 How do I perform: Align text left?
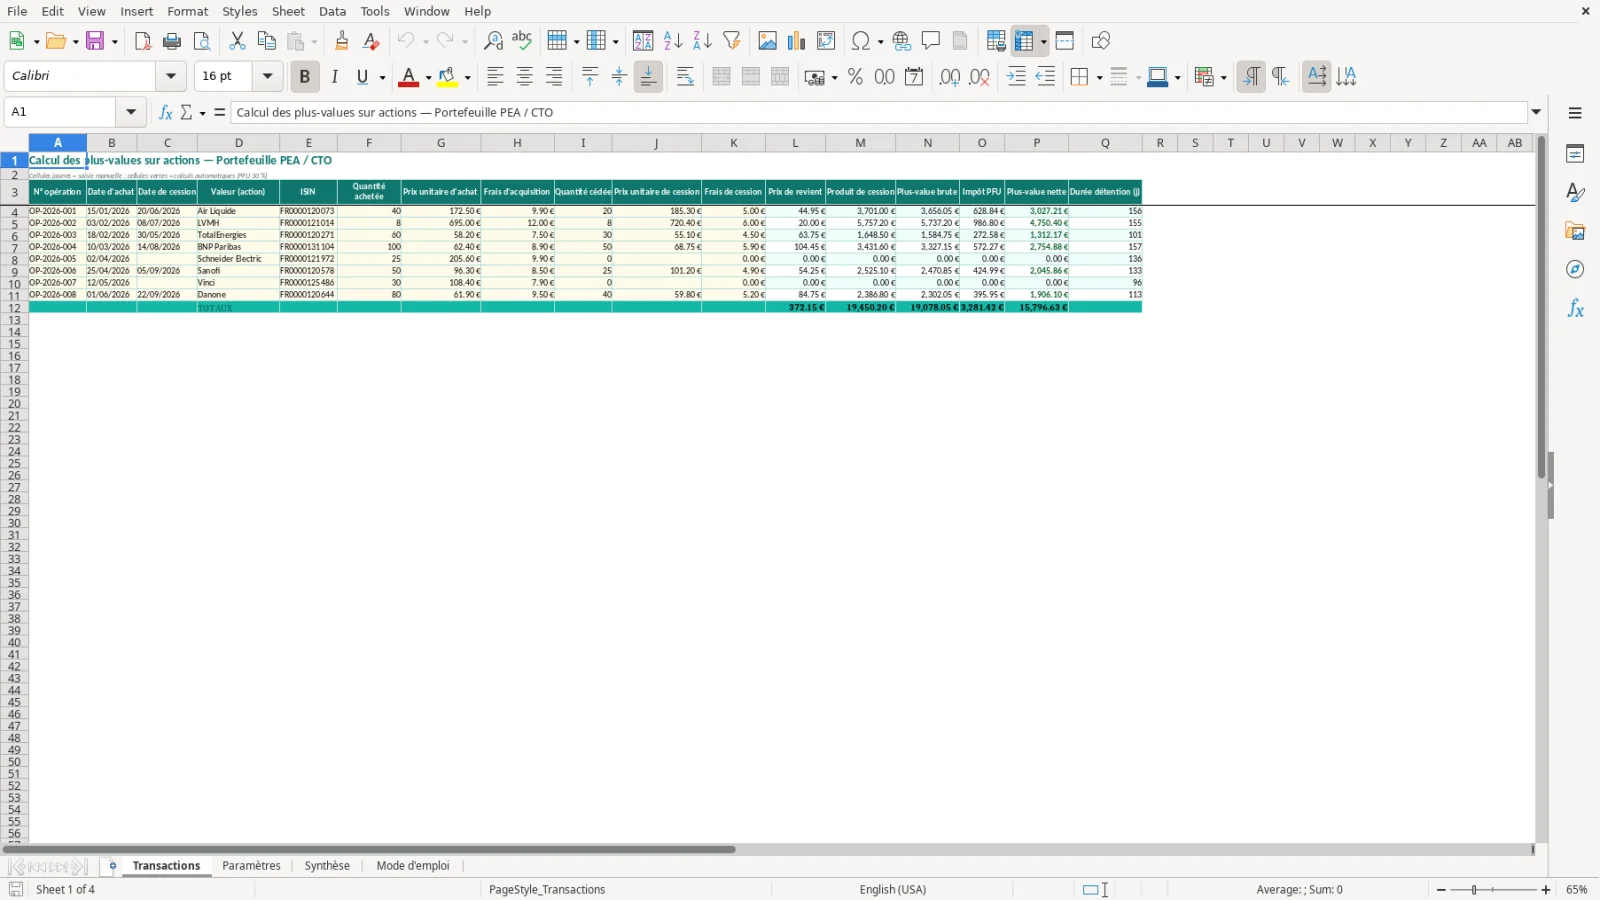pyautogui.click(x=495, y=77)
